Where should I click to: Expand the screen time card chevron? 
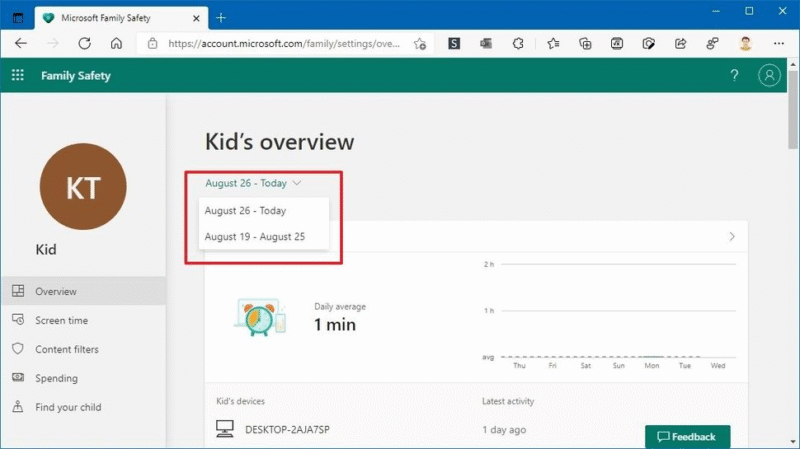click(x=732, y=237)
